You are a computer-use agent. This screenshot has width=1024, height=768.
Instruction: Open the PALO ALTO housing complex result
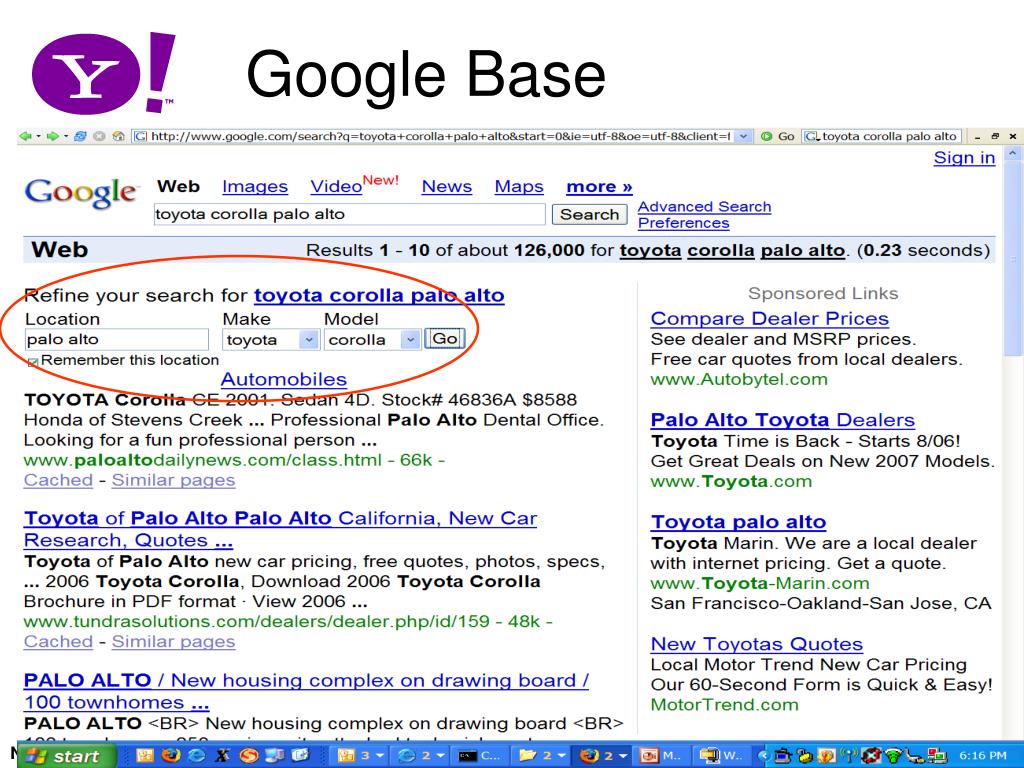point(306,692)
